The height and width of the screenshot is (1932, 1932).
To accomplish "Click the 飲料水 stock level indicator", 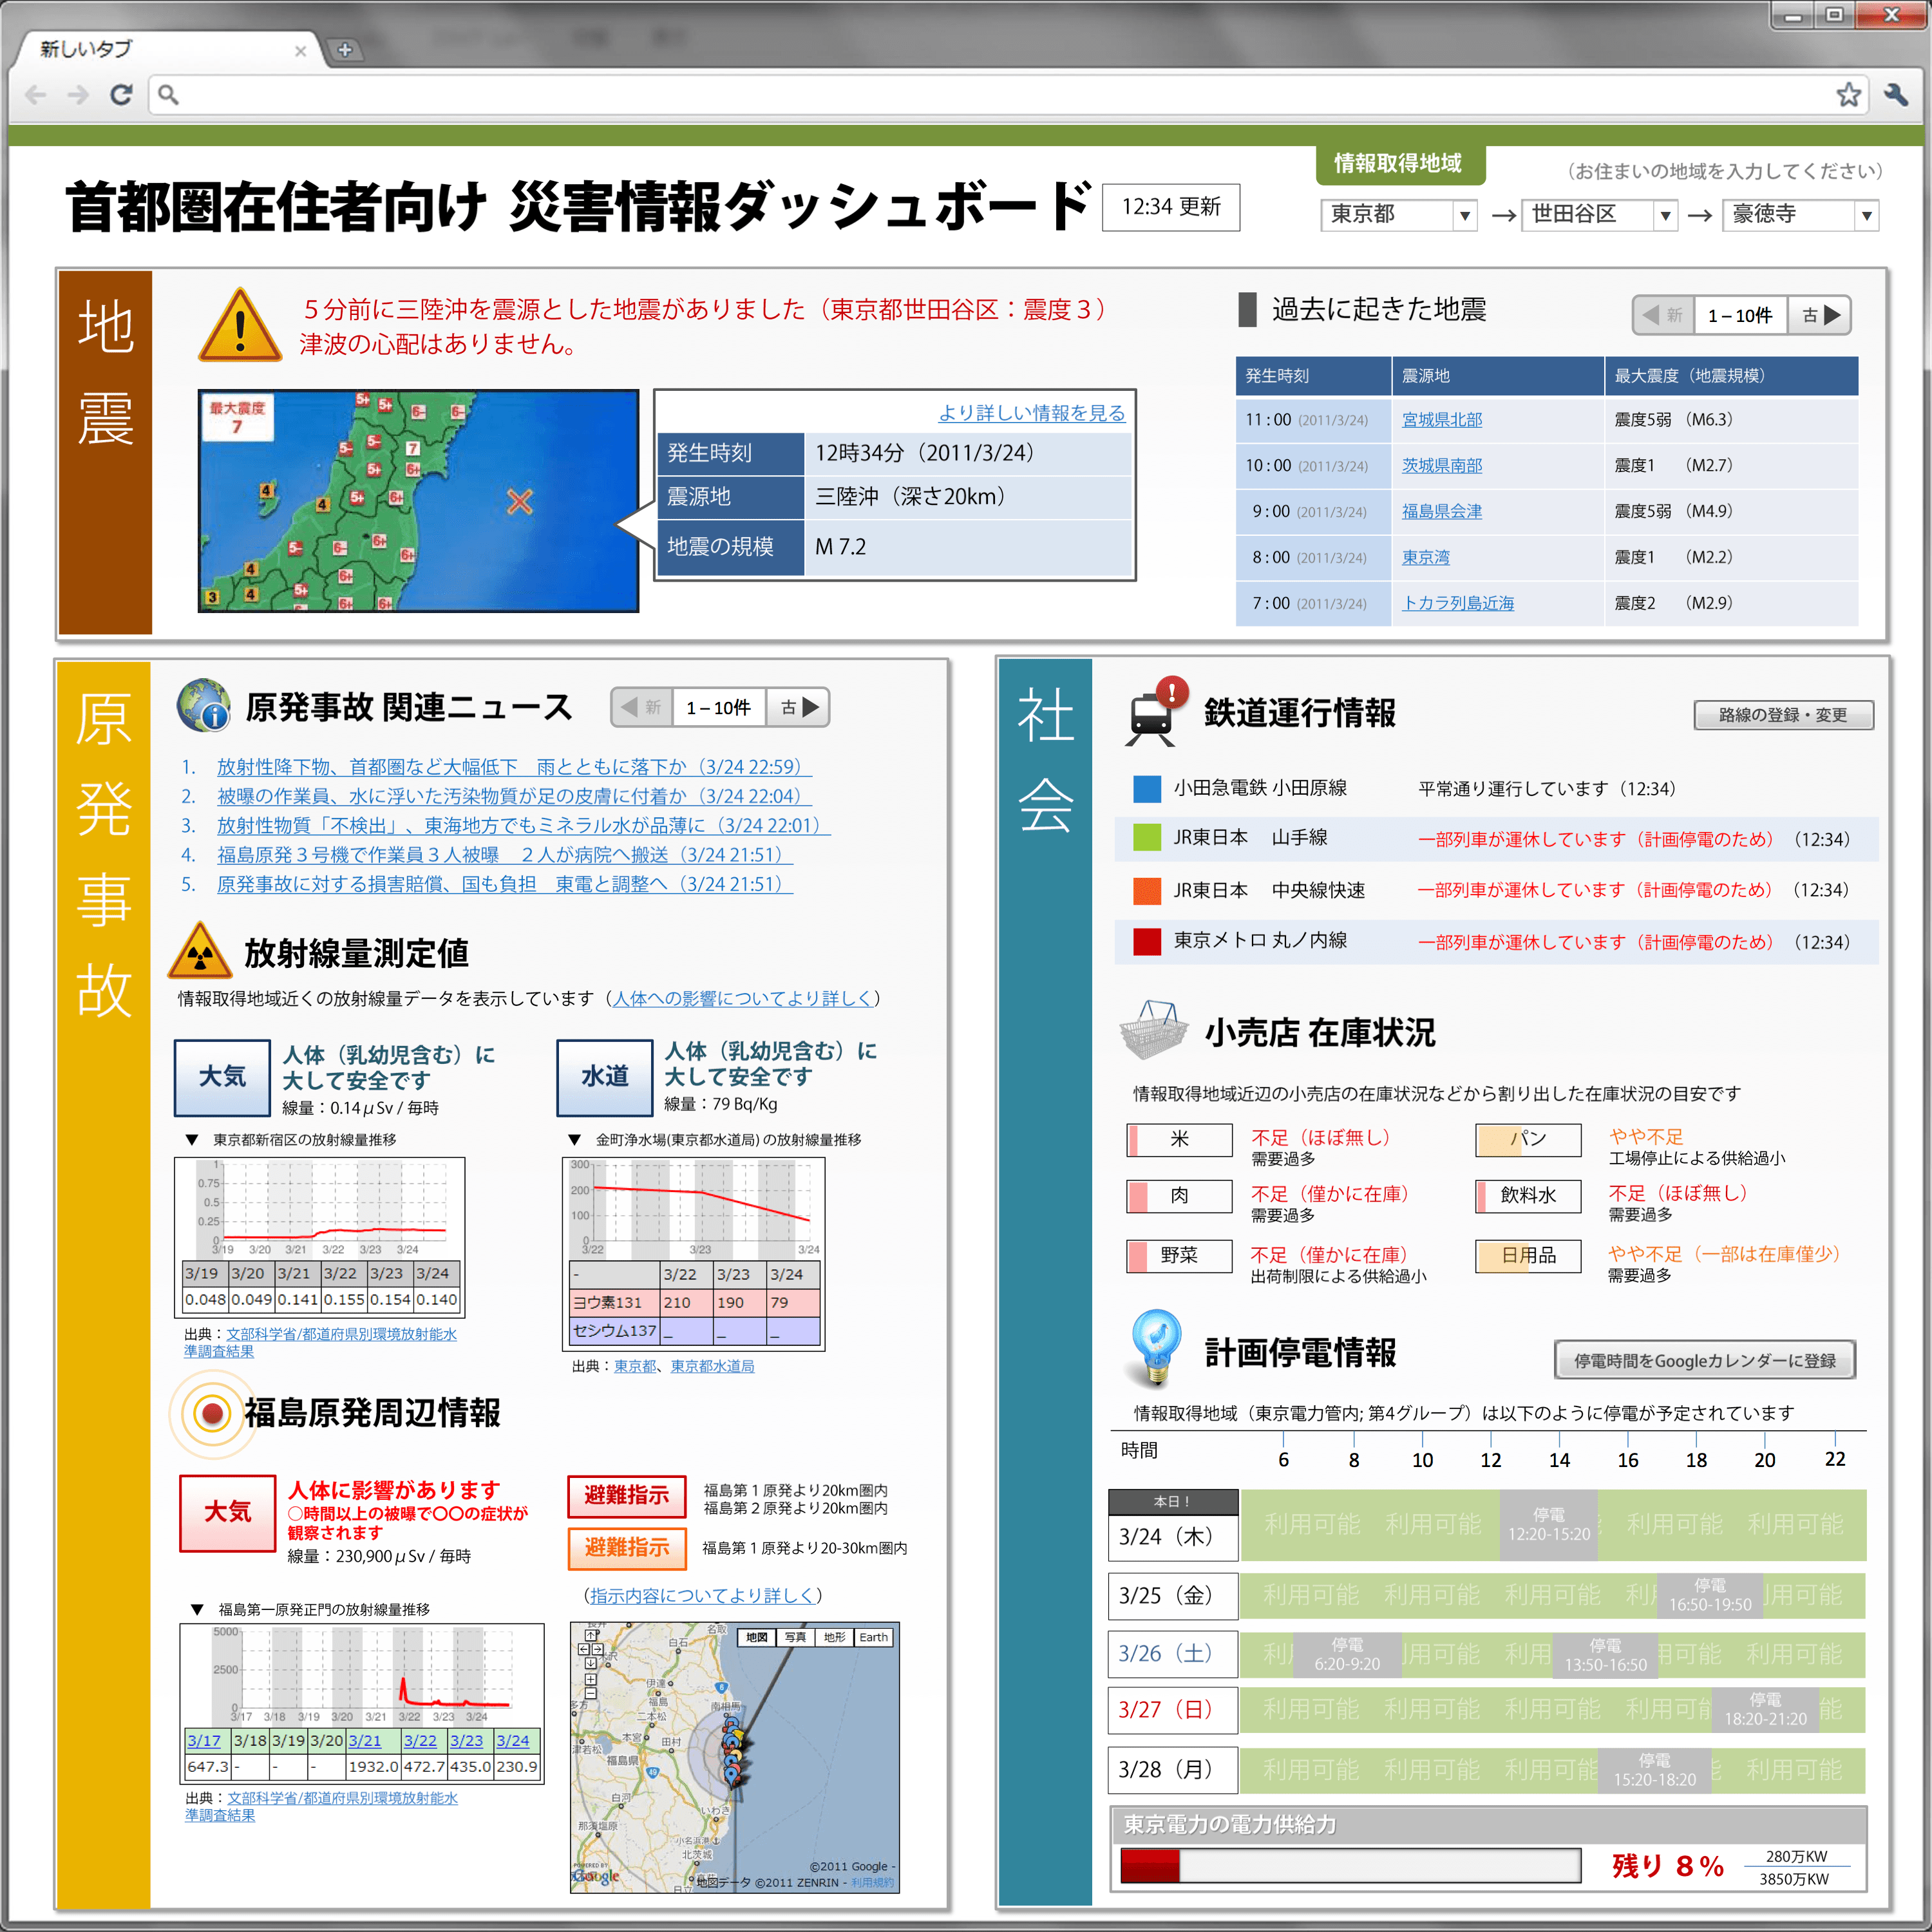I will point(1528,1196).
